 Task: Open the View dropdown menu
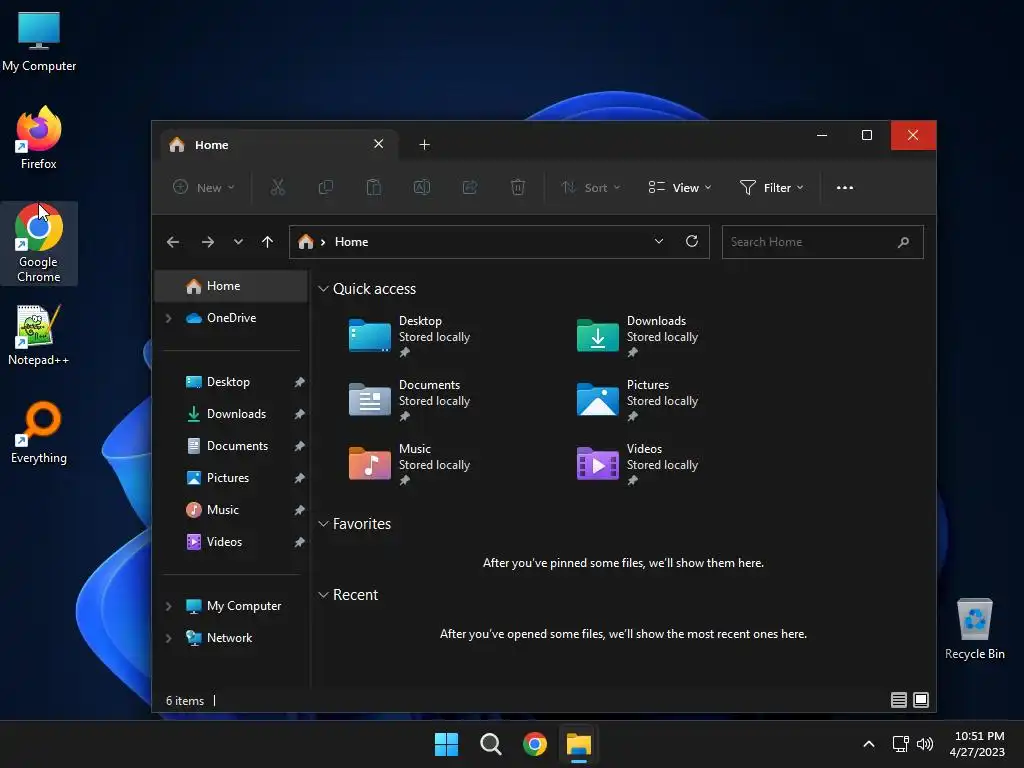pos(679,187)
